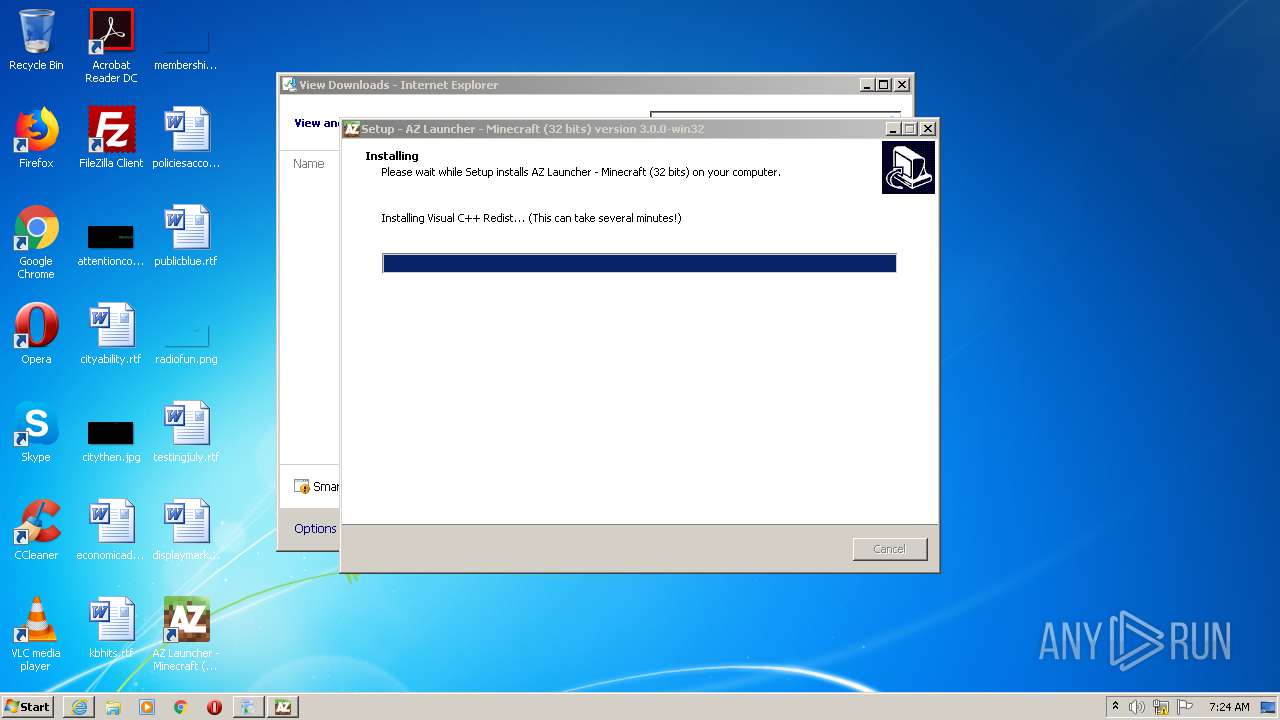Launch Google Chrome from desktop
The image size is (1280, 720).
click(x=36, y=242)
